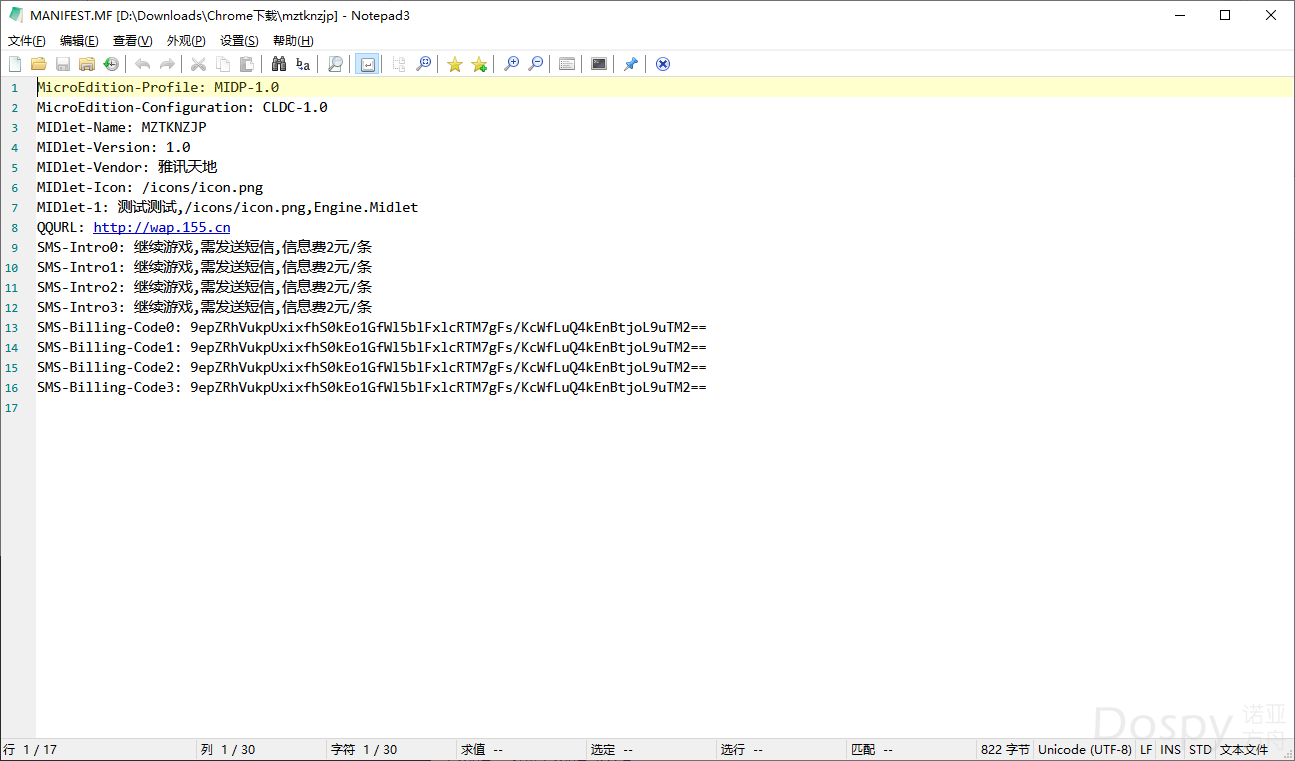The image size is (1295, 761).
Task: Change the LF line ending setting
Action: pos(1146,749)
